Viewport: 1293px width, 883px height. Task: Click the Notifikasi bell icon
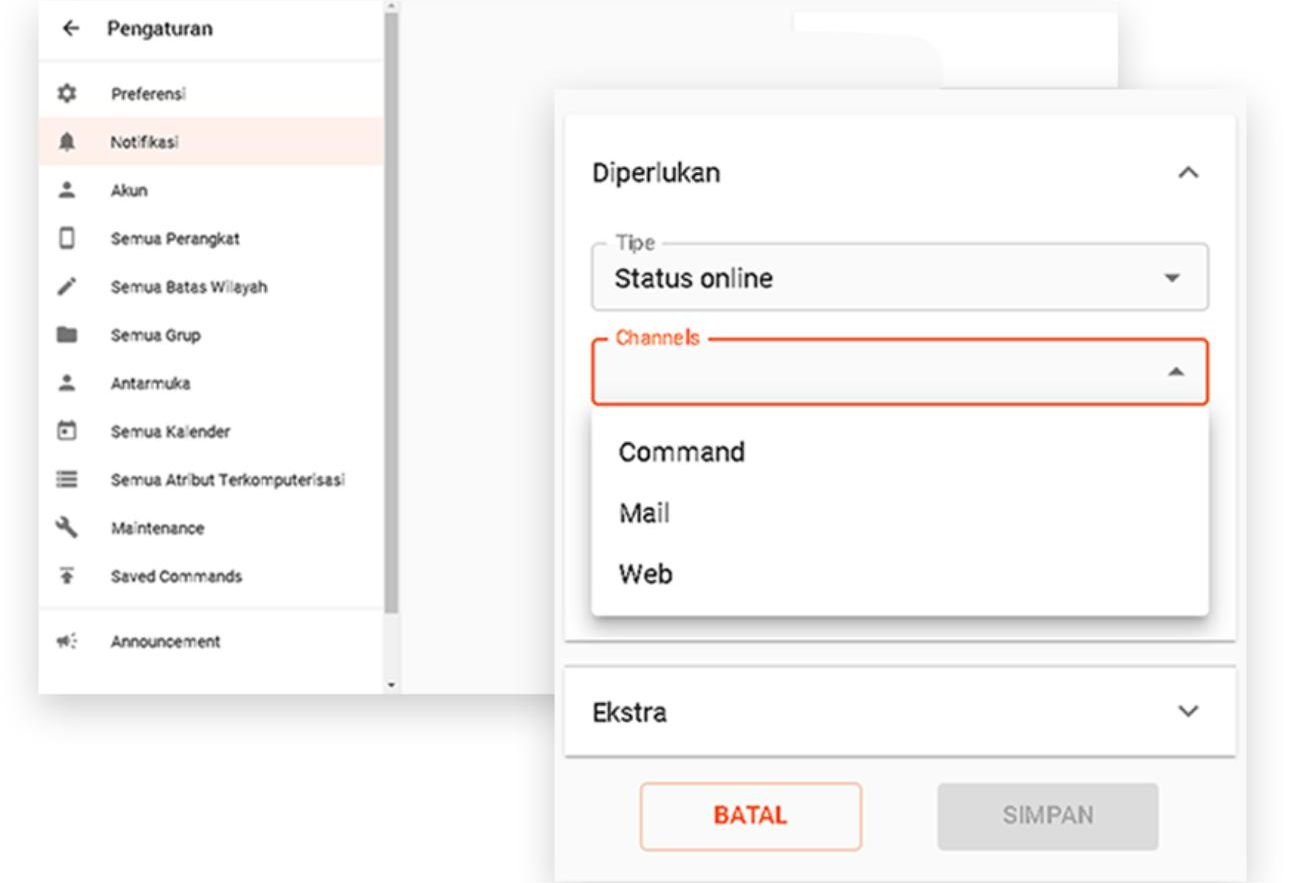67,142
